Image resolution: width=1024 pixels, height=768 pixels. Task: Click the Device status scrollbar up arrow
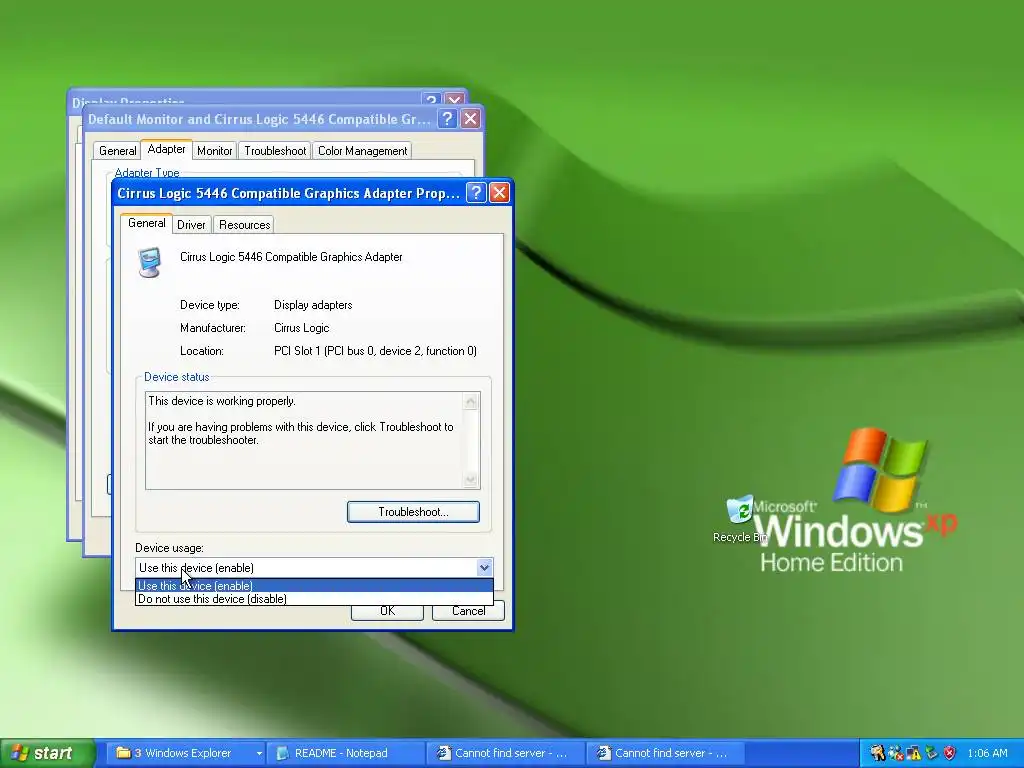[470, 402]
